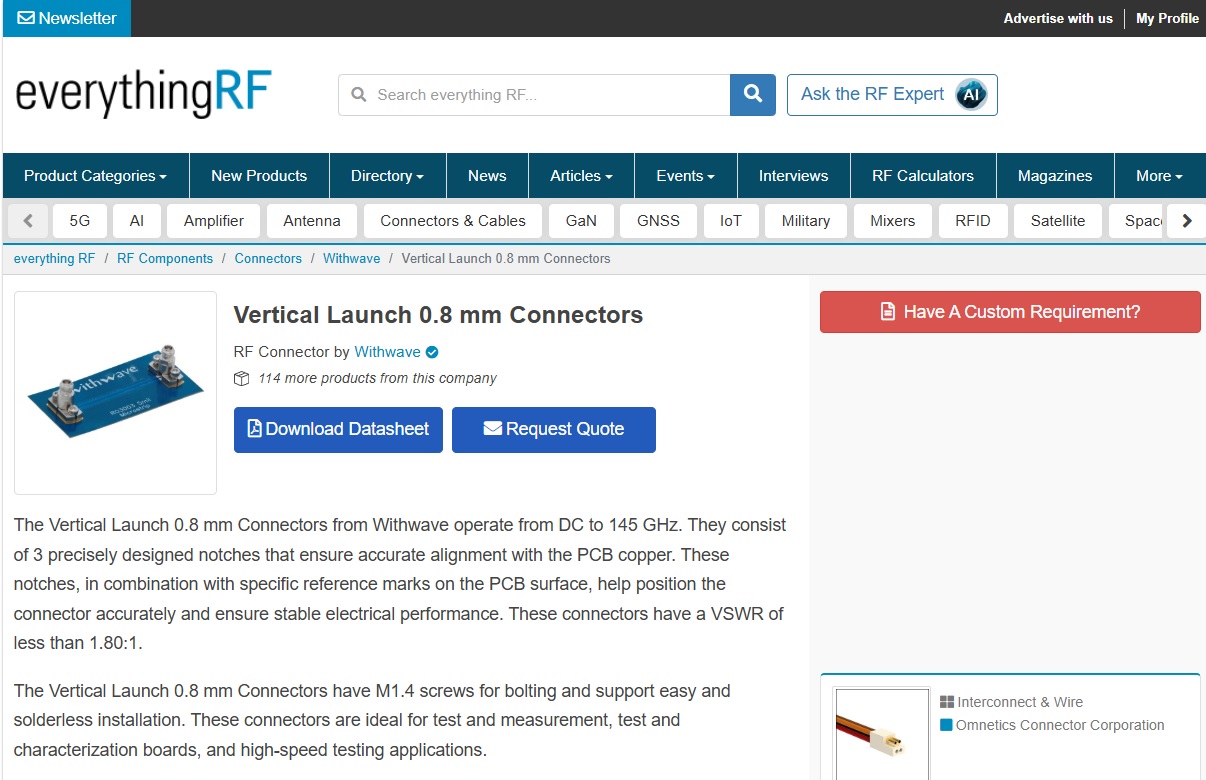Click the blue magnifier search button

[x=753, y=95]
